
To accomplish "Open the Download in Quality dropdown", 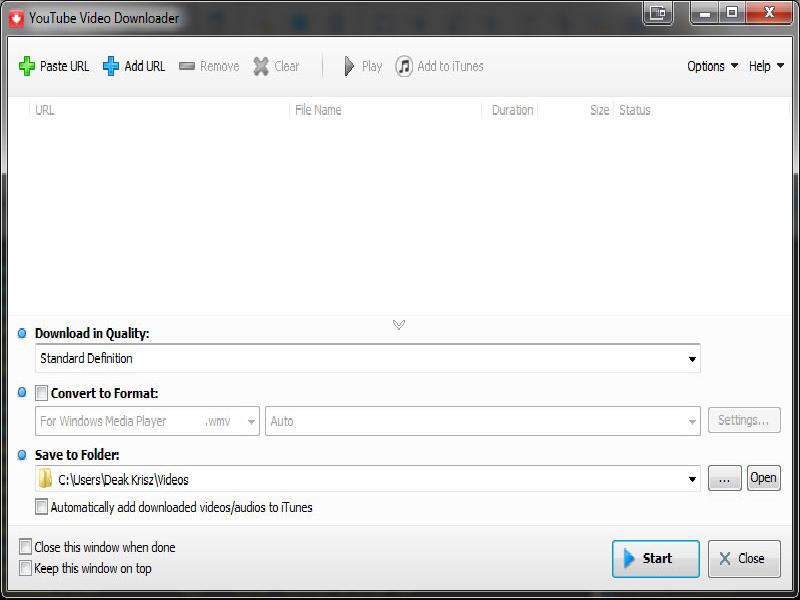I will click(367, 358).
